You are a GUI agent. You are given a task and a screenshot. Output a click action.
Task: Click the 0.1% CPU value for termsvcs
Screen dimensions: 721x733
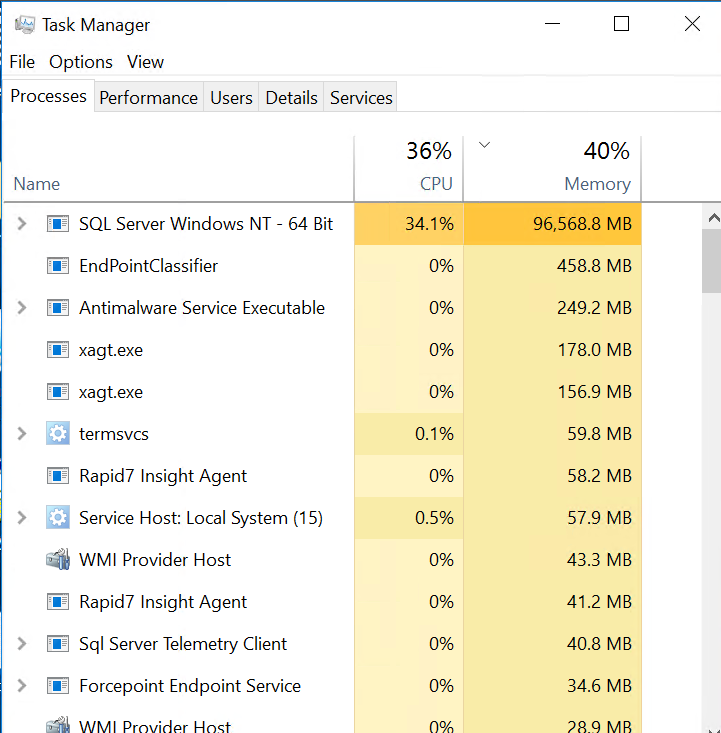pos(434,433)
